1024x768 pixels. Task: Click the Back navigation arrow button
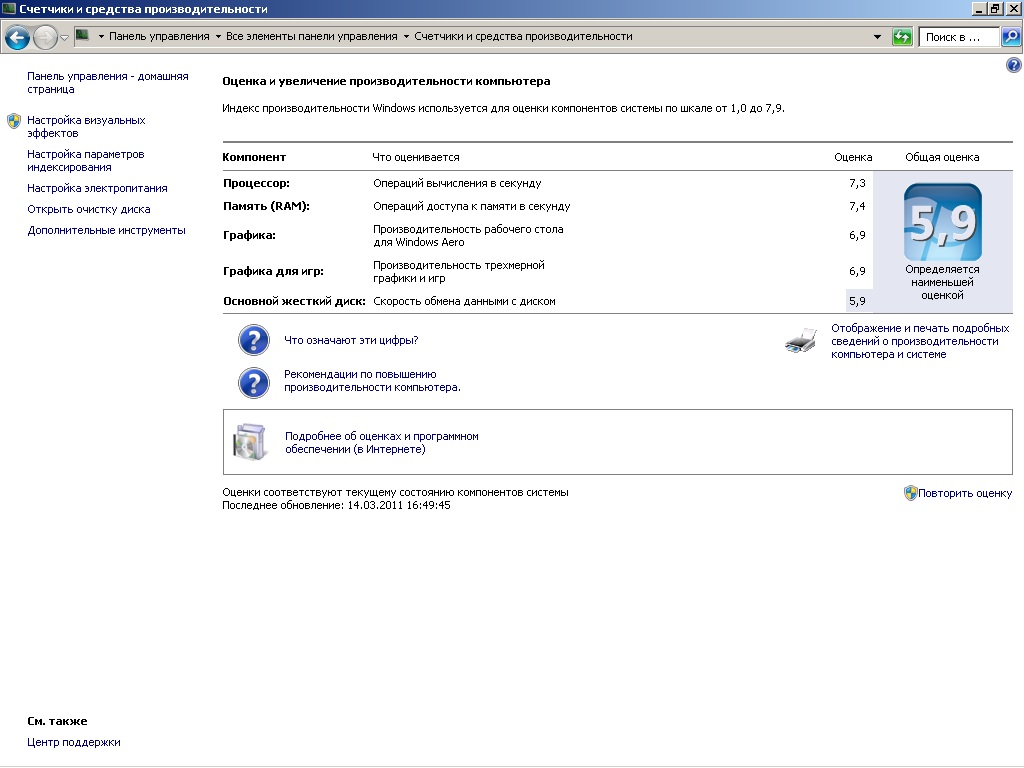pyautogui.click(x=17, y=37)
